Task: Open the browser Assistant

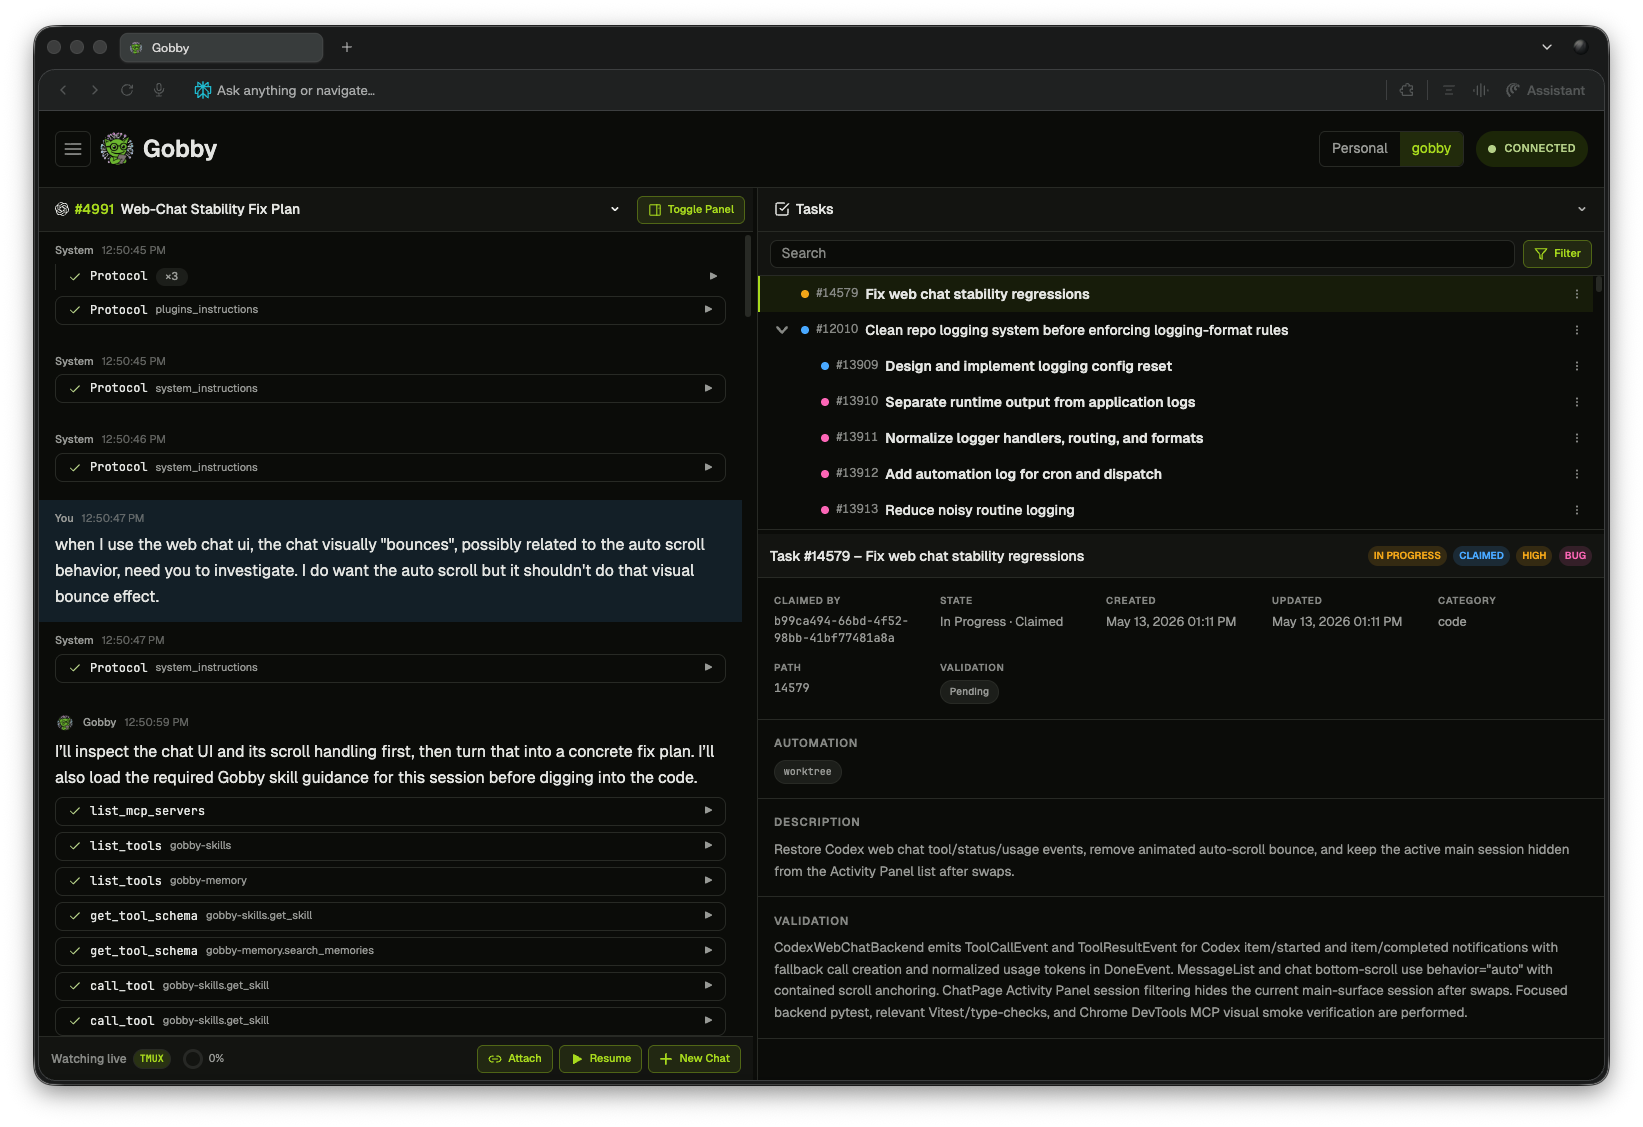Action: pos(1546,90)
